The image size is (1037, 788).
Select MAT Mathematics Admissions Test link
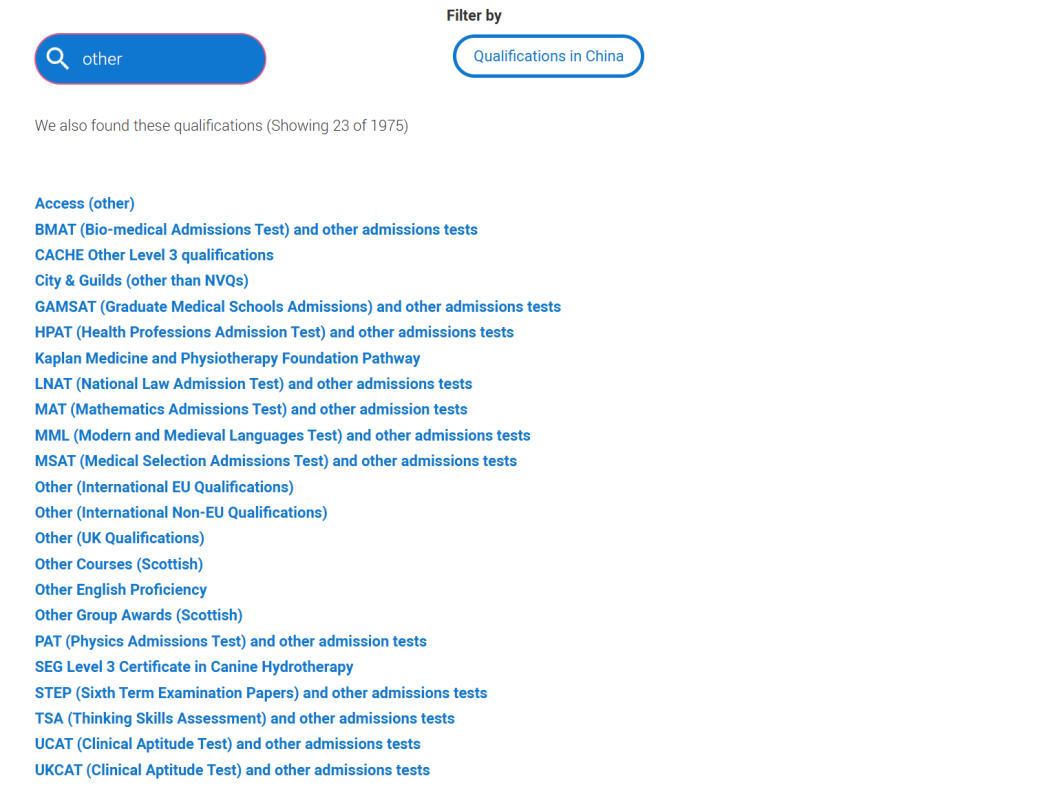(251, 410)
